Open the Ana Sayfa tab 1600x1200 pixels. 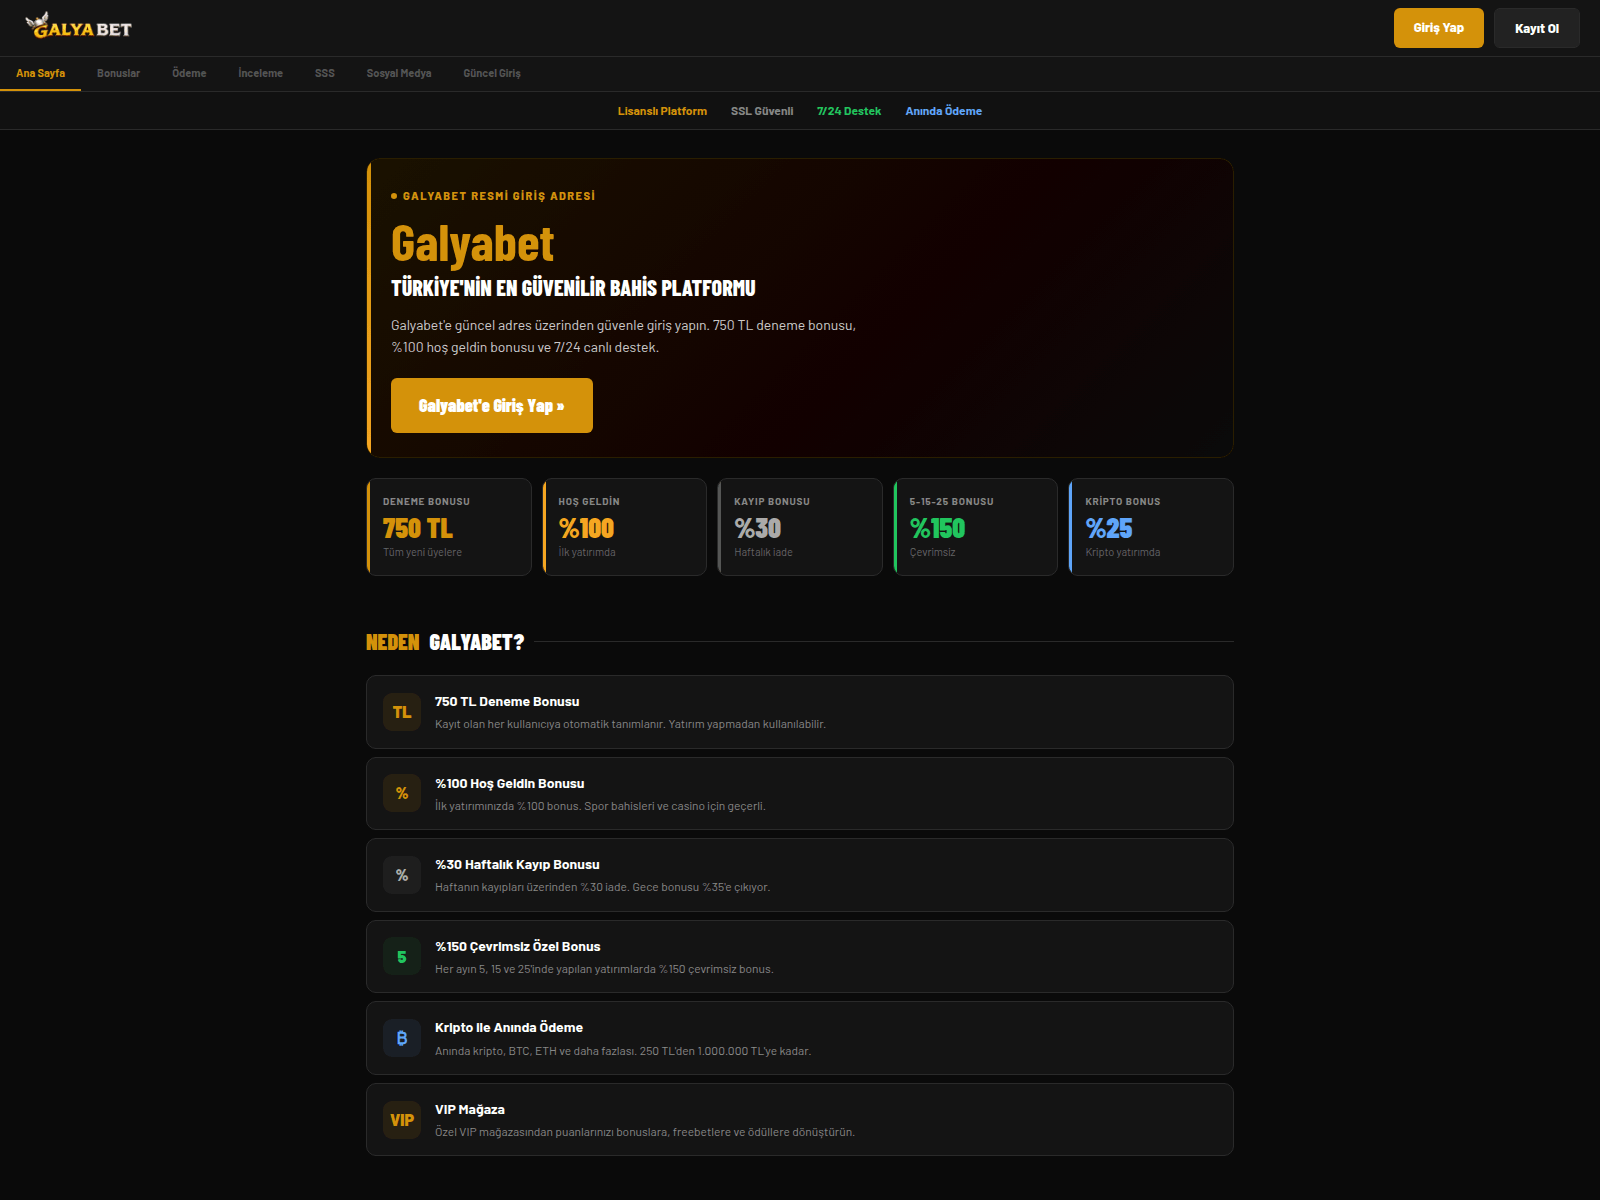tap(40, 73)
